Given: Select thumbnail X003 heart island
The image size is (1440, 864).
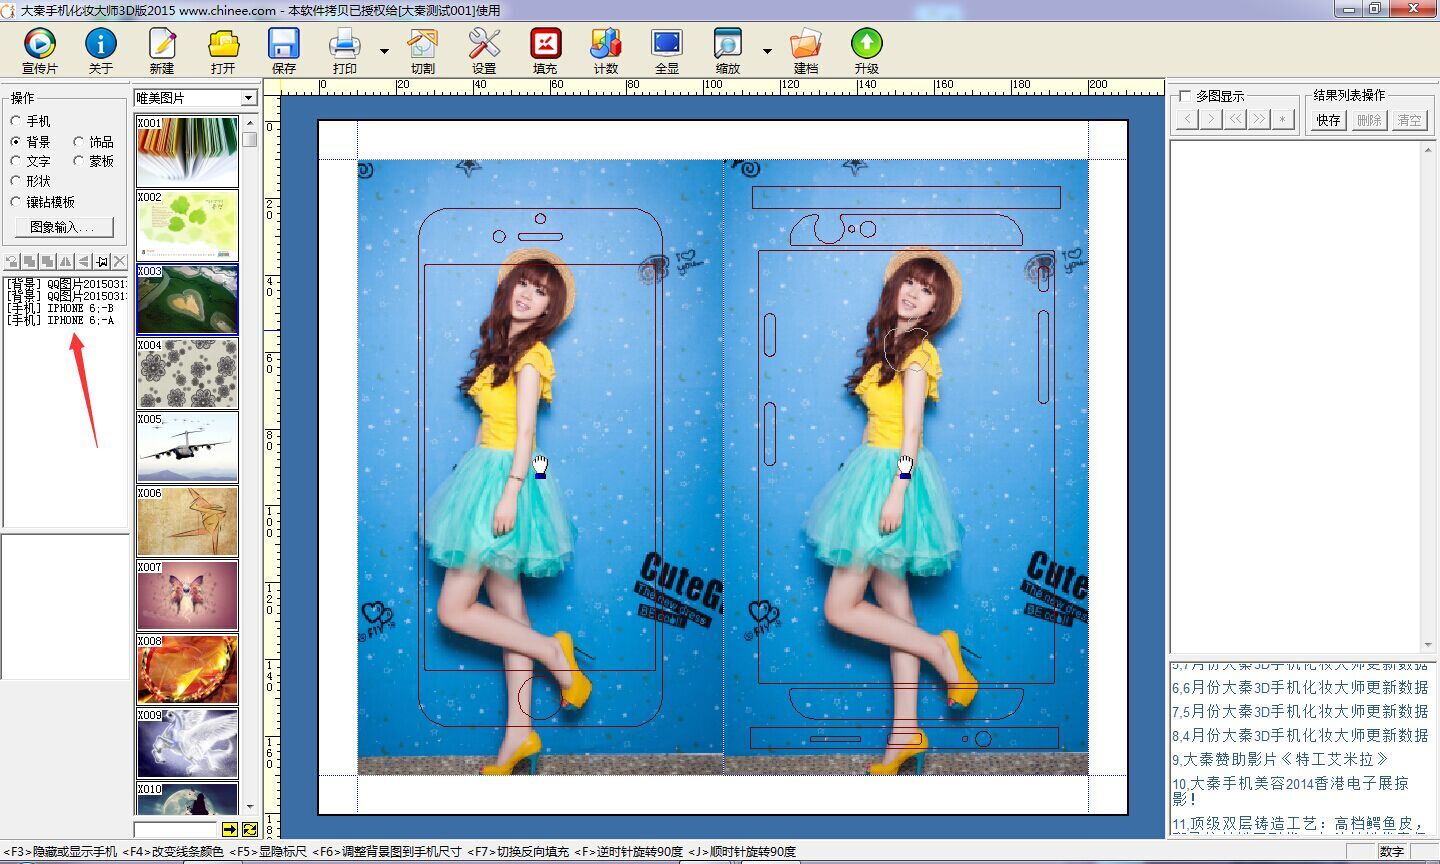Looking at the screenshot, I should tap(187, 299).
